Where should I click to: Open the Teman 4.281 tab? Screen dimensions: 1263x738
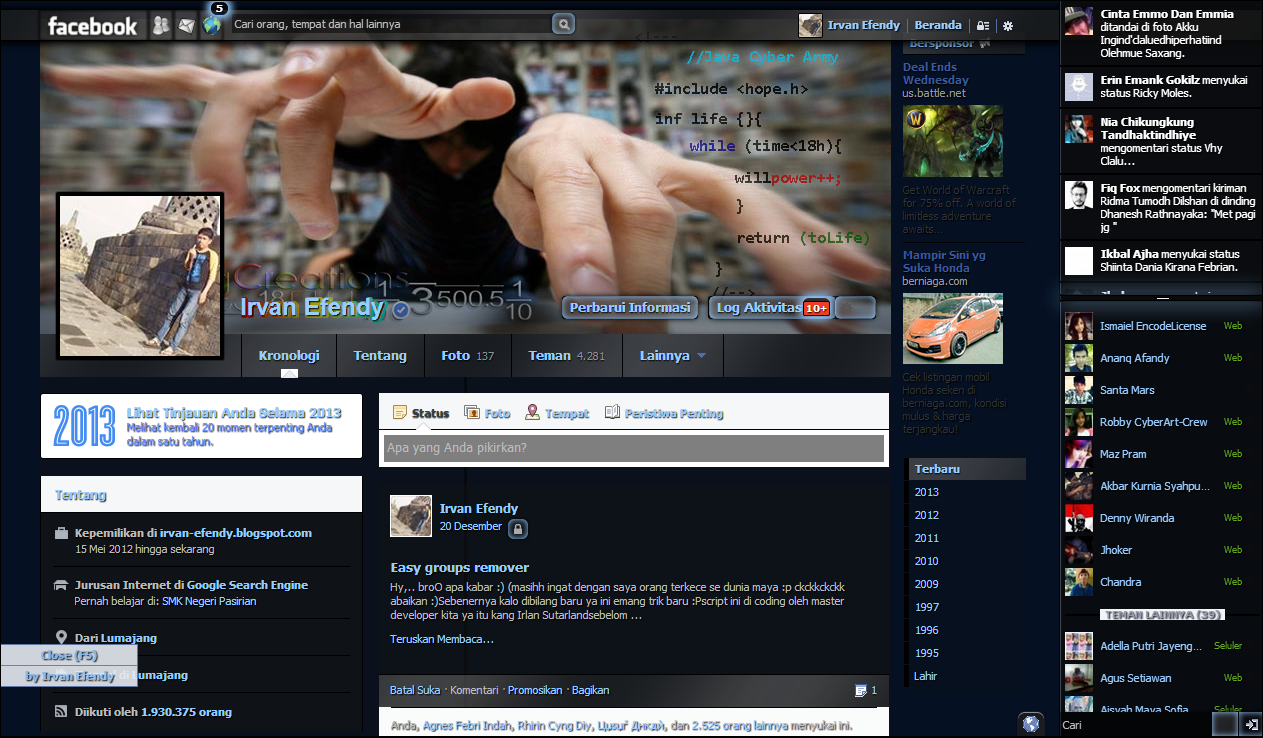567,355
